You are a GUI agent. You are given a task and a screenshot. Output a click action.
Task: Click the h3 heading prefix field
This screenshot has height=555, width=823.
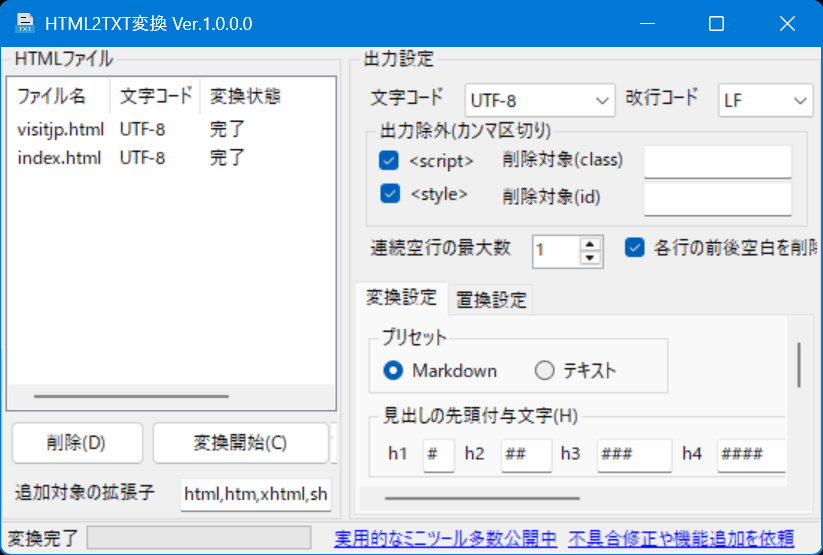pyautogui.click(x=634, y=454)
